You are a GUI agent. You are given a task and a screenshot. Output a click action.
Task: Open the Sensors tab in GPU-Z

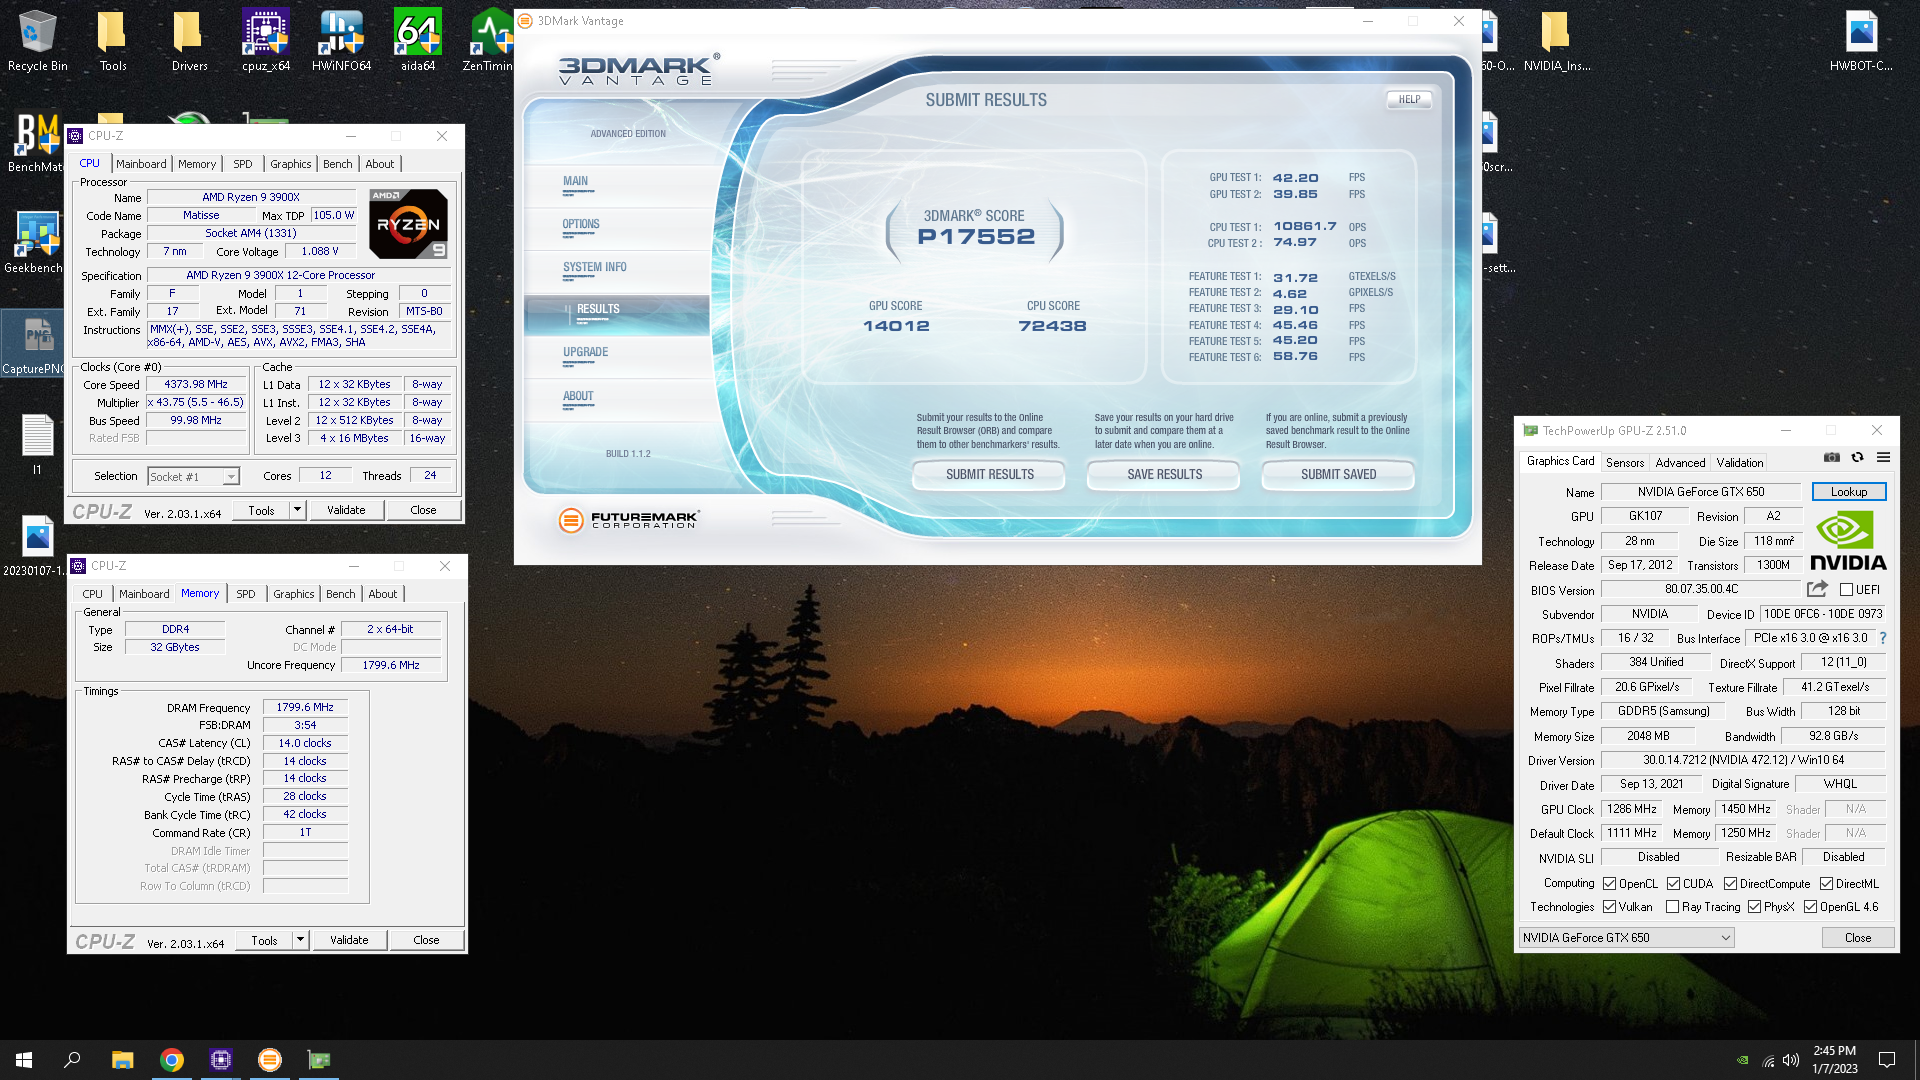pos(1625,462)
